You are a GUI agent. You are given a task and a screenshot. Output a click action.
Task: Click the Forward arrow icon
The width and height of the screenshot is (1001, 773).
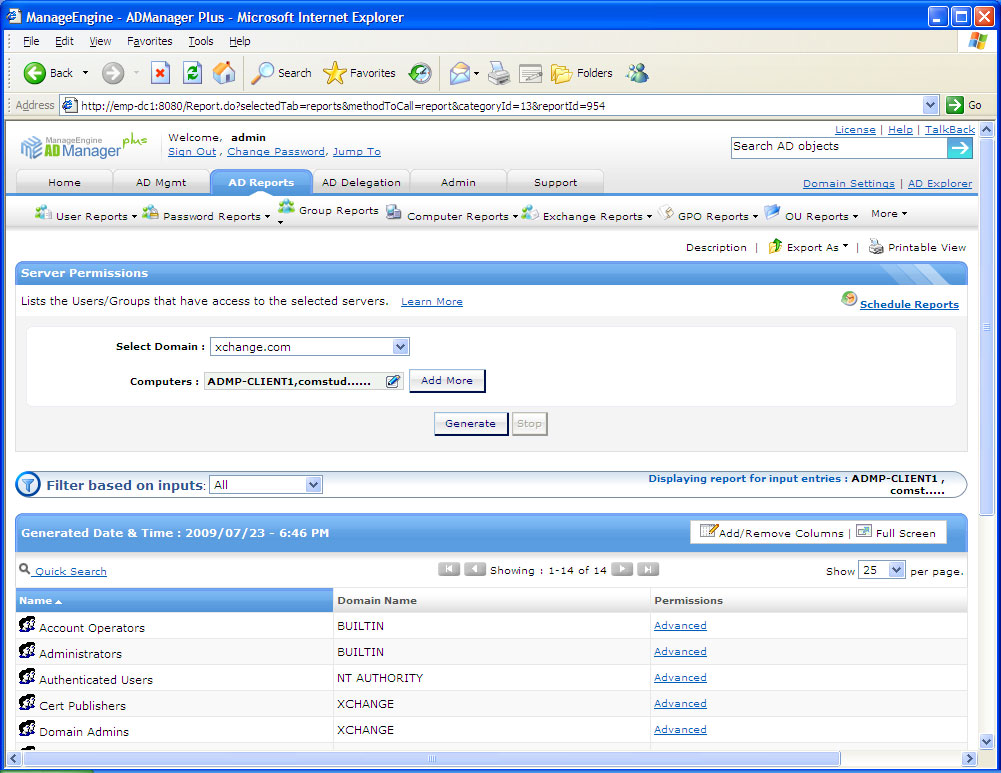tap(113, 73)
